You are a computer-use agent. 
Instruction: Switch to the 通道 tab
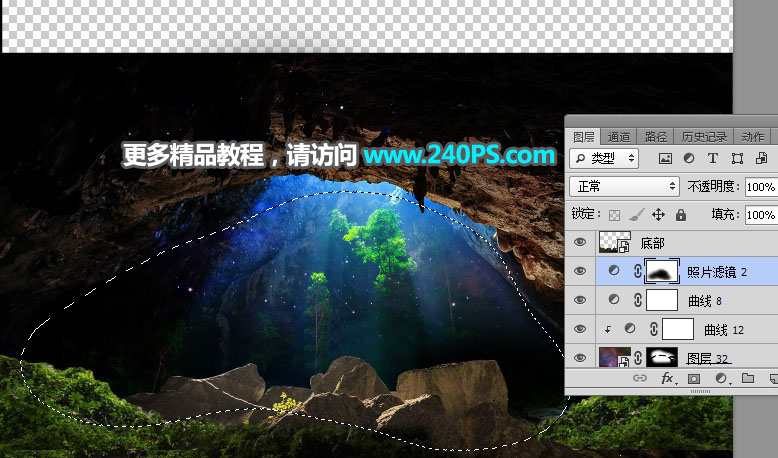point(618,136)
